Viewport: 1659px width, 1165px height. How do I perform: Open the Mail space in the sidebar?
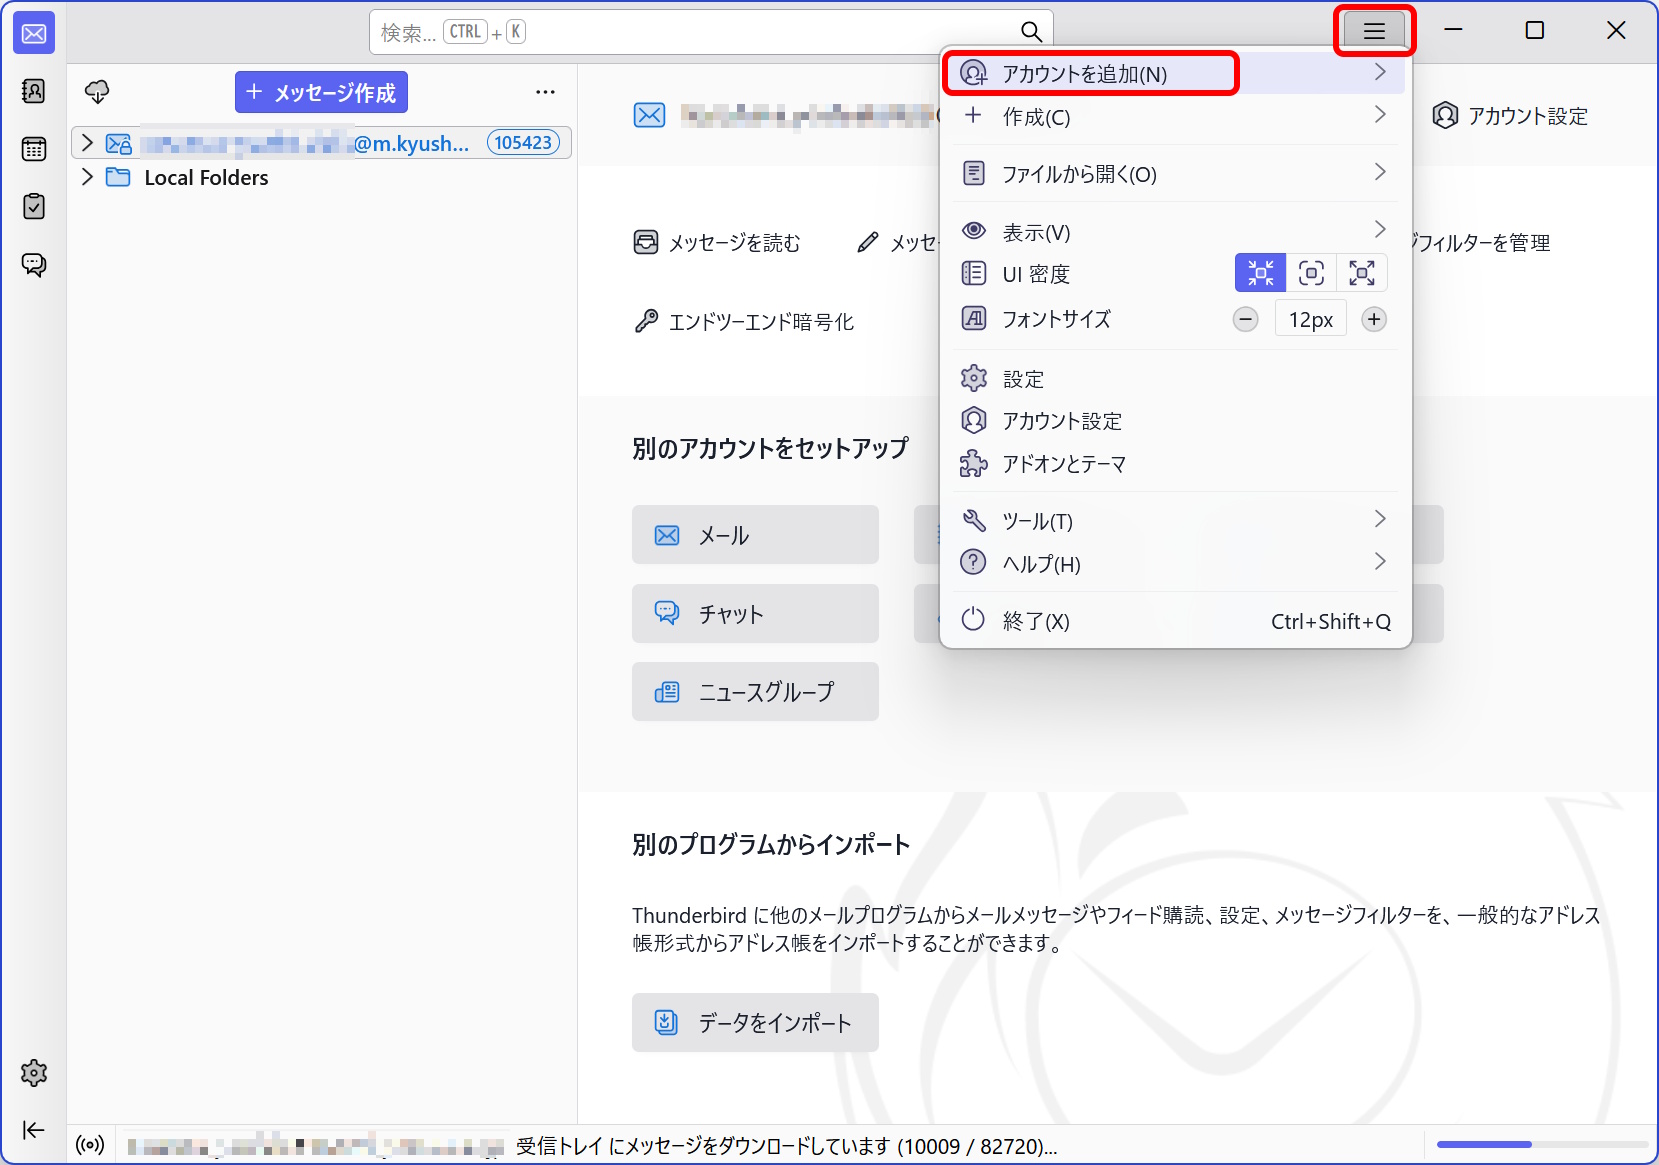coord(34,34)
